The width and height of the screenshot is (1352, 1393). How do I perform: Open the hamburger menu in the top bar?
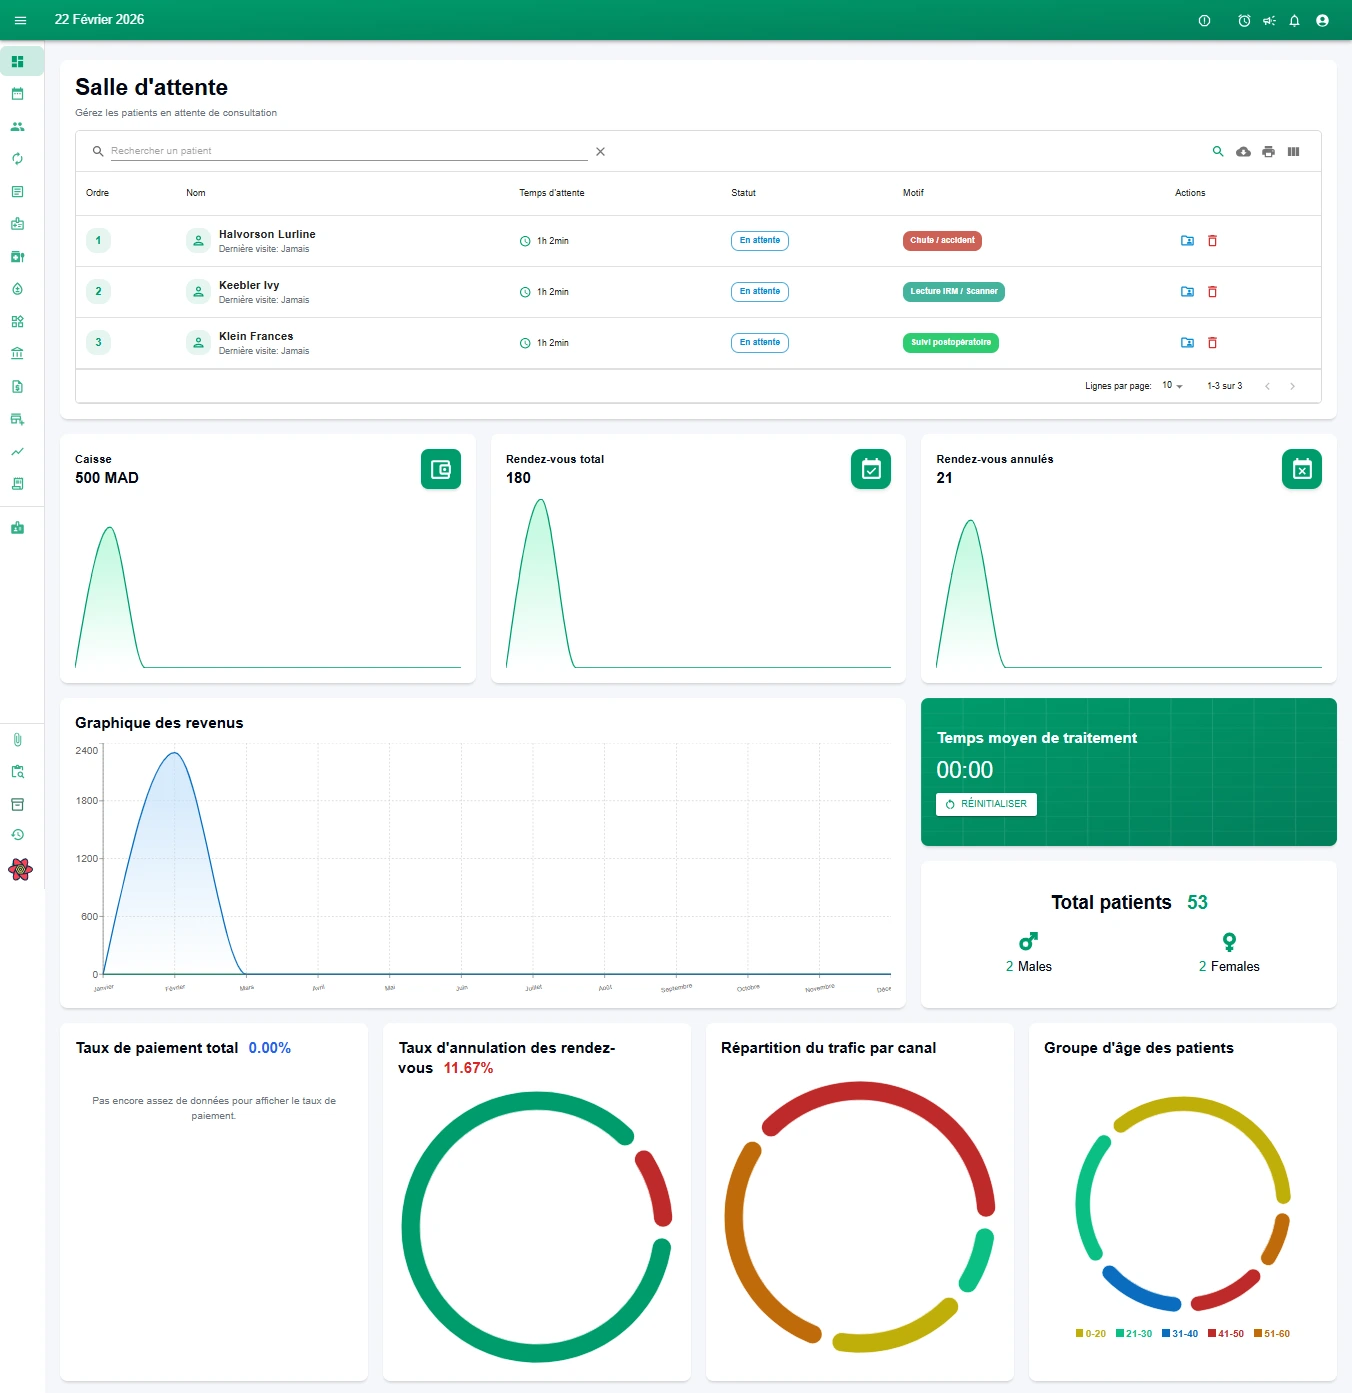20,20
